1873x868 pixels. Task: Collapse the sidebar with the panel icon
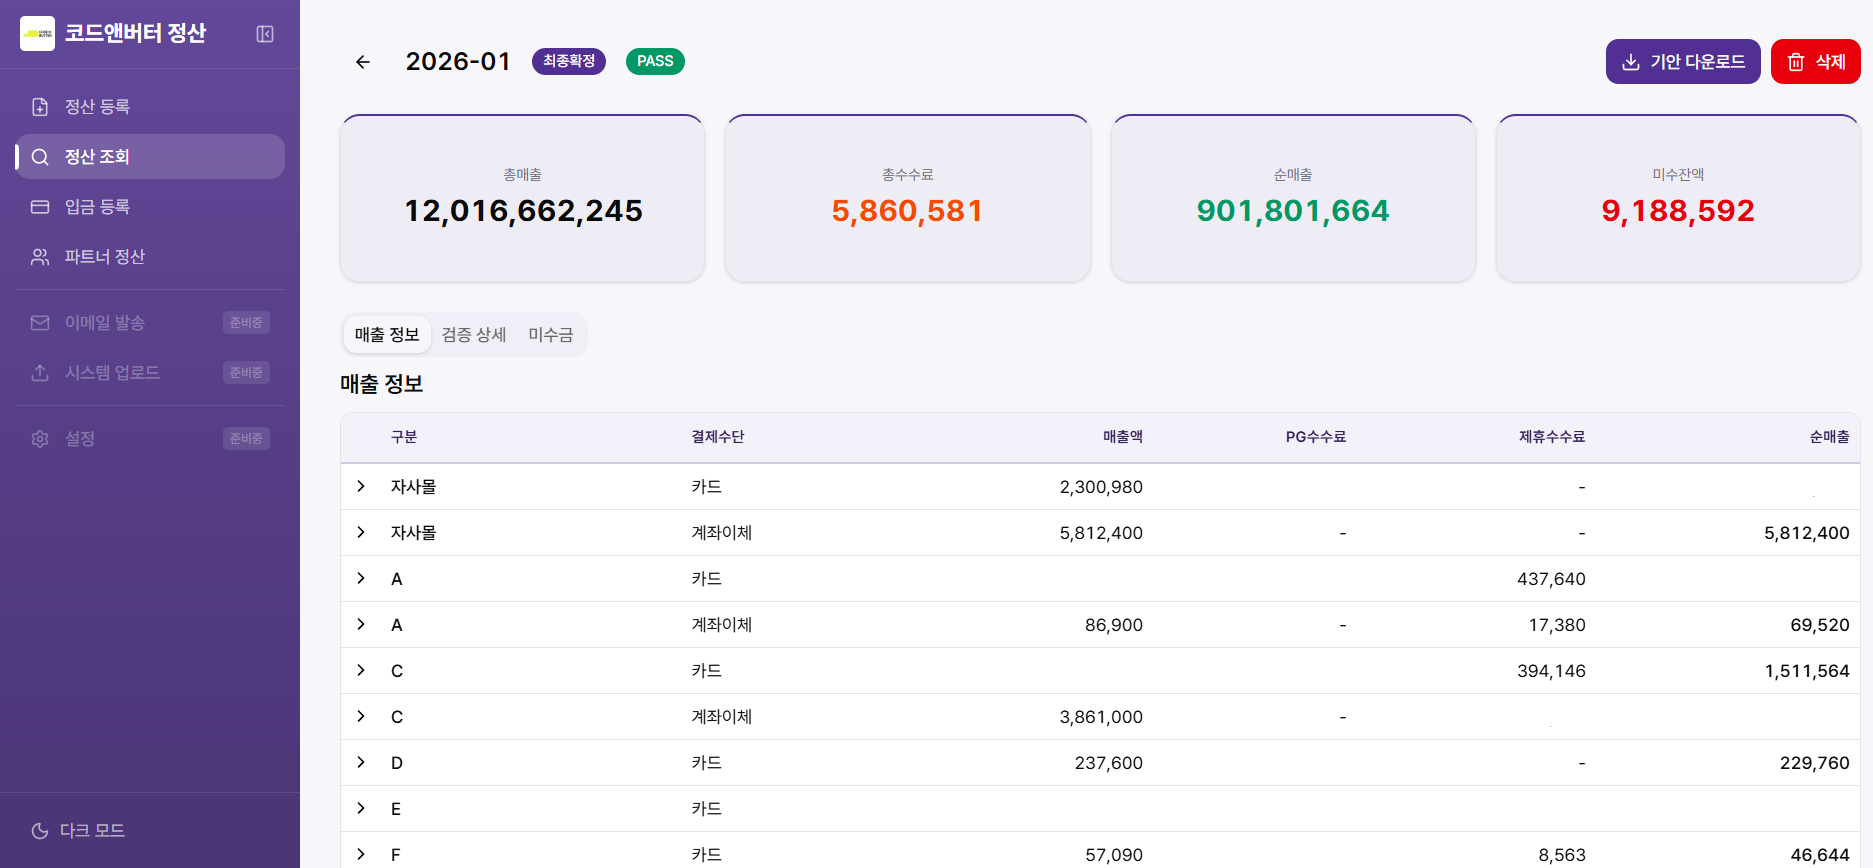[x=265, y=34]
